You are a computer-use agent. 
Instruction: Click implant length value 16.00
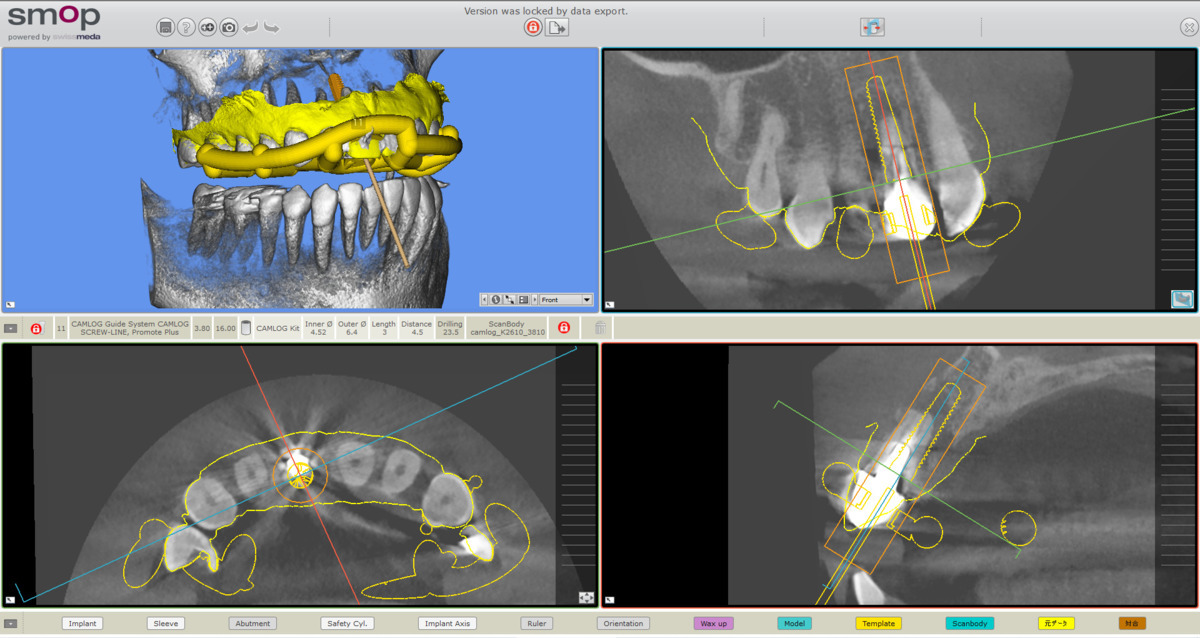click(225, 328)
